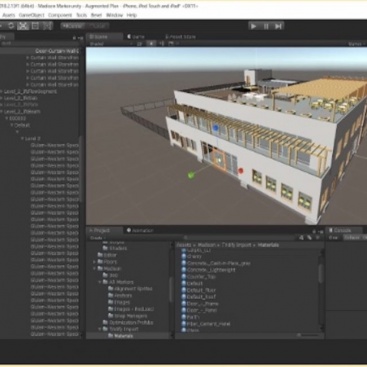
Task: Open the Editor folder in Project
Action: pos(107,255)
